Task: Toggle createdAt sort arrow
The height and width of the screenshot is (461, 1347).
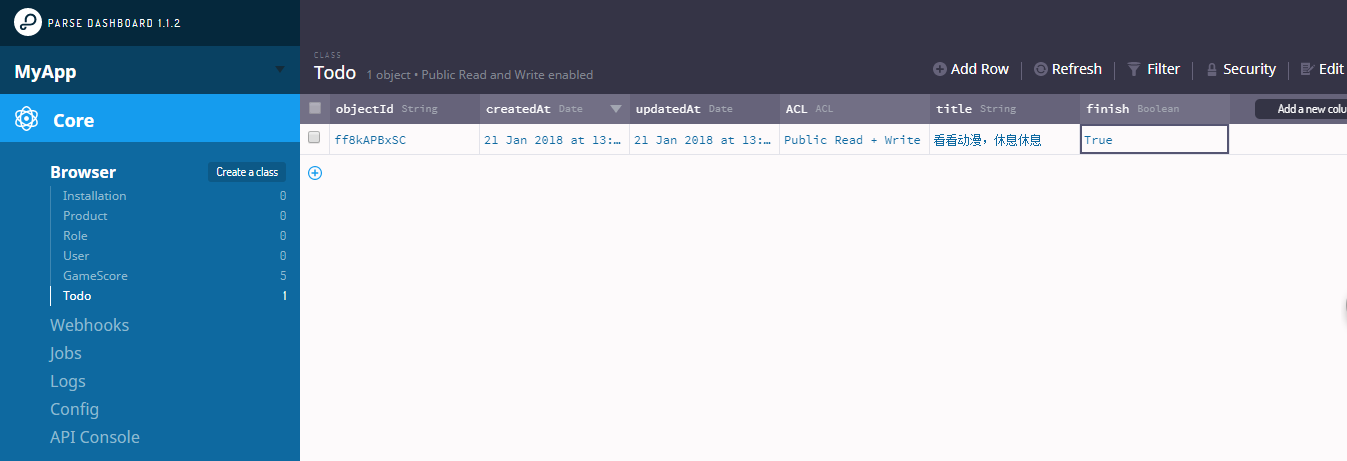Action: pos(616,108)
